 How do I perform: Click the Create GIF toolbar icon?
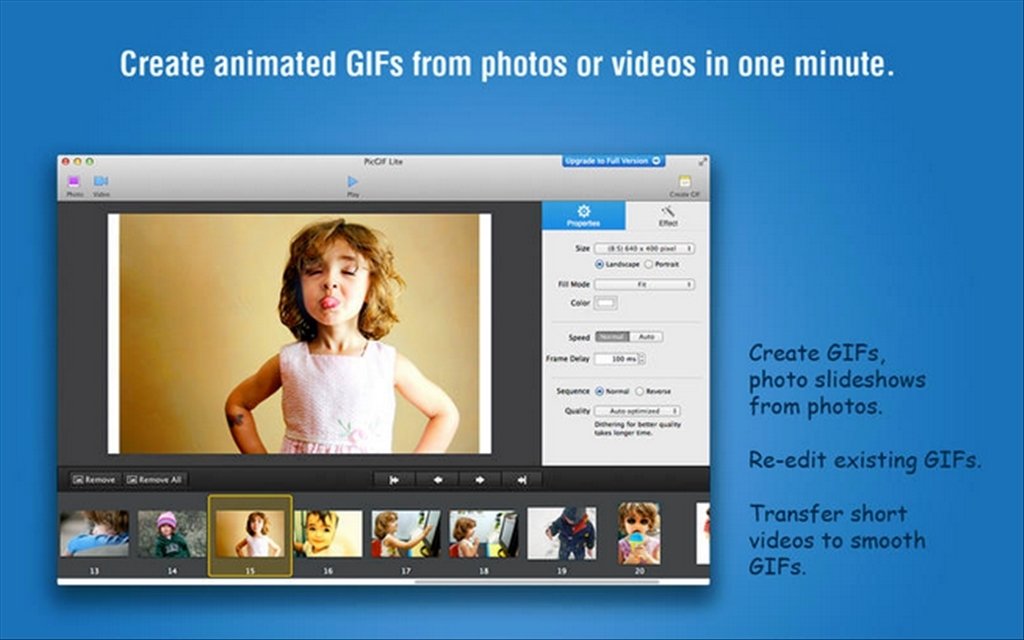684,182
